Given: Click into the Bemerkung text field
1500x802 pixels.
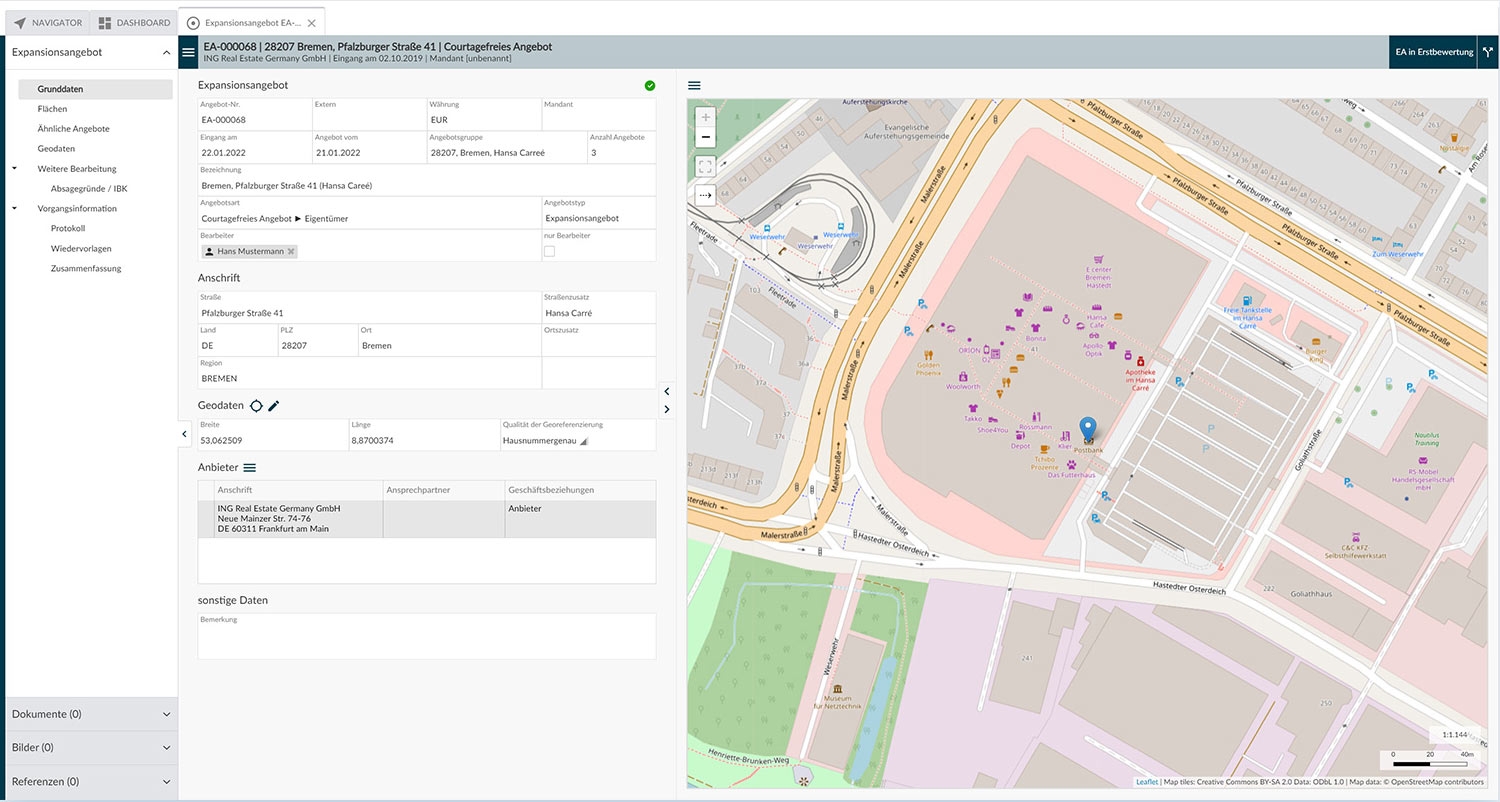Looking at the screenshot, I should [x=427, y=641].
